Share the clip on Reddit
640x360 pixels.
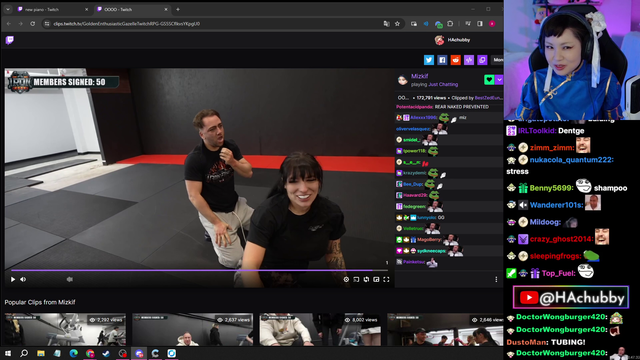pyautogui.click(x=456, y=60)
